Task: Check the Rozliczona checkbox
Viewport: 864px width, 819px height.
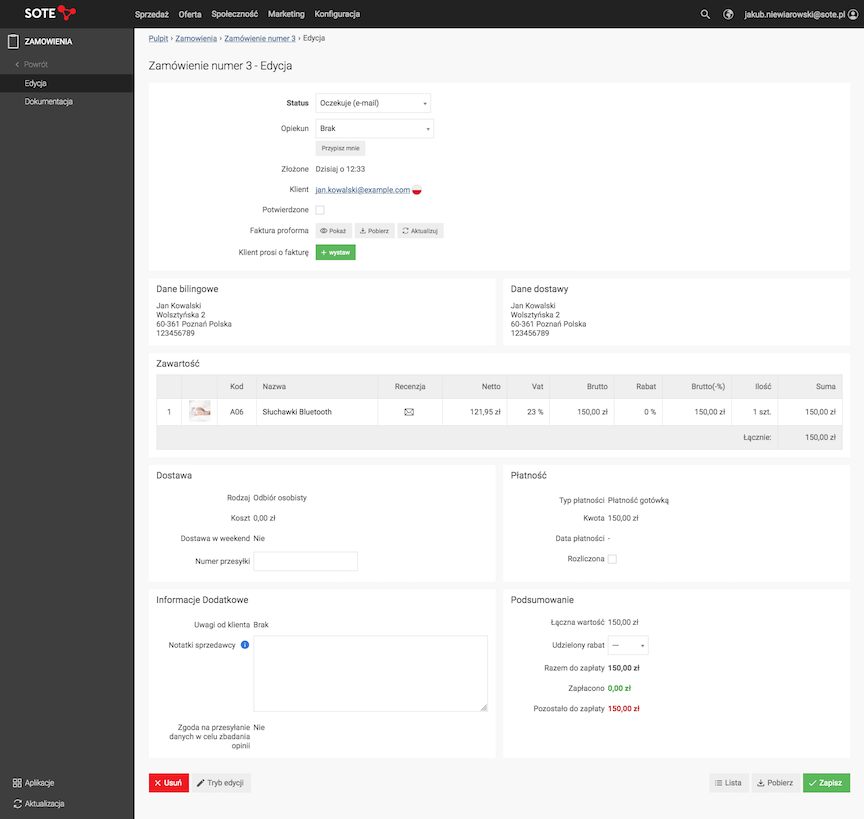Action: click(x=612, y=559)
